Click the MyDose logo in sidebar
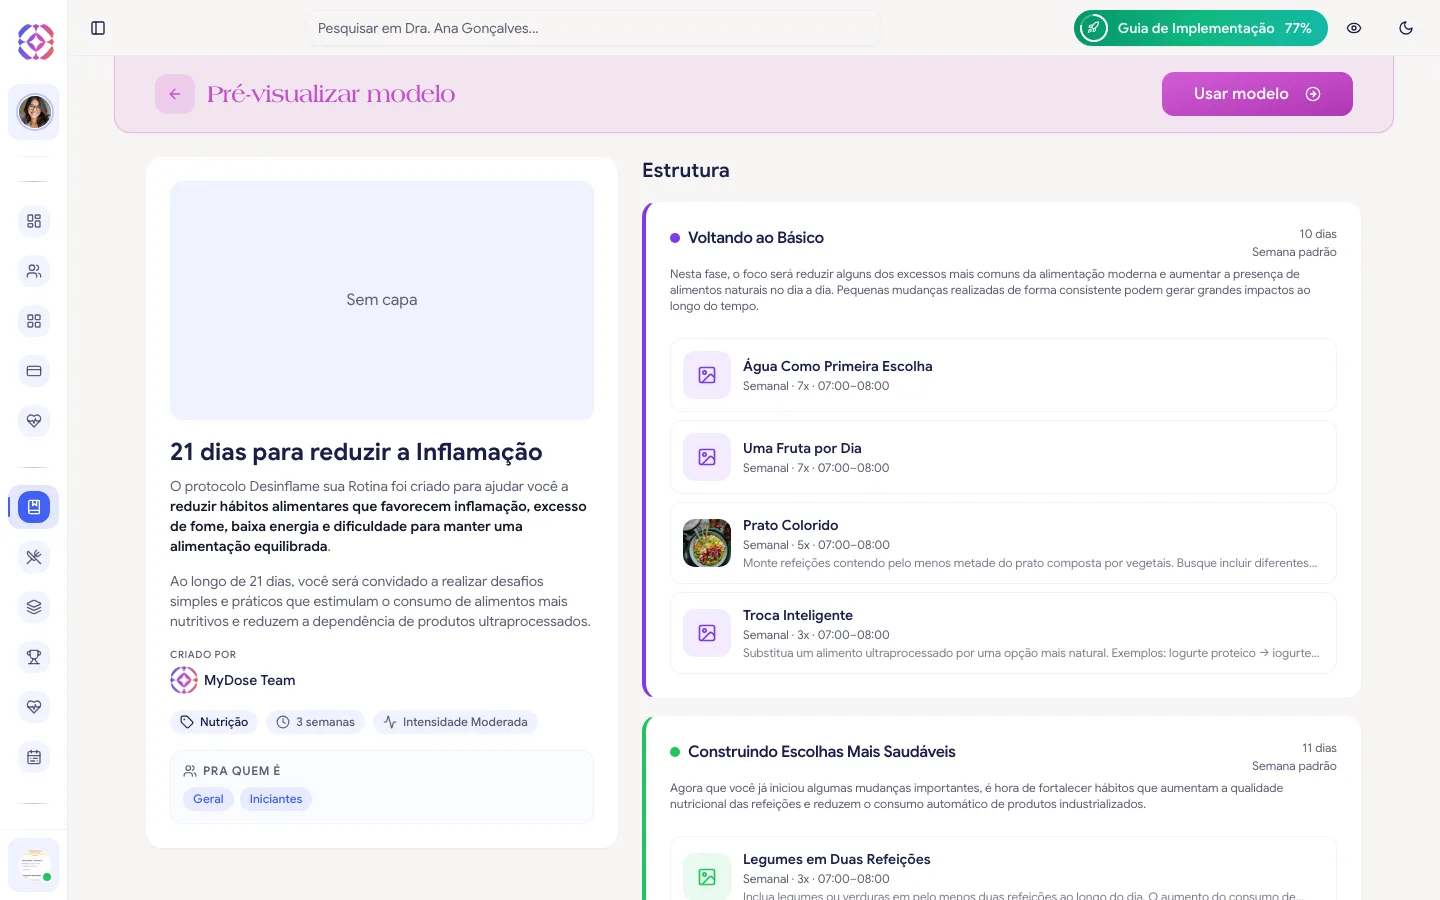 (35, 42)
